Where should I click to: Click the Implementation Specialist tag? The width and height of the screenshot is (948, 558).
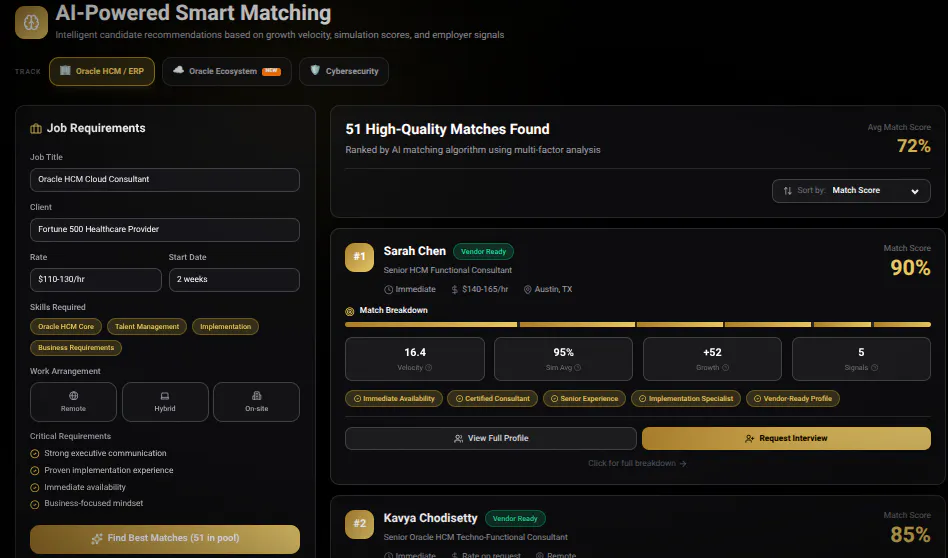686,399
